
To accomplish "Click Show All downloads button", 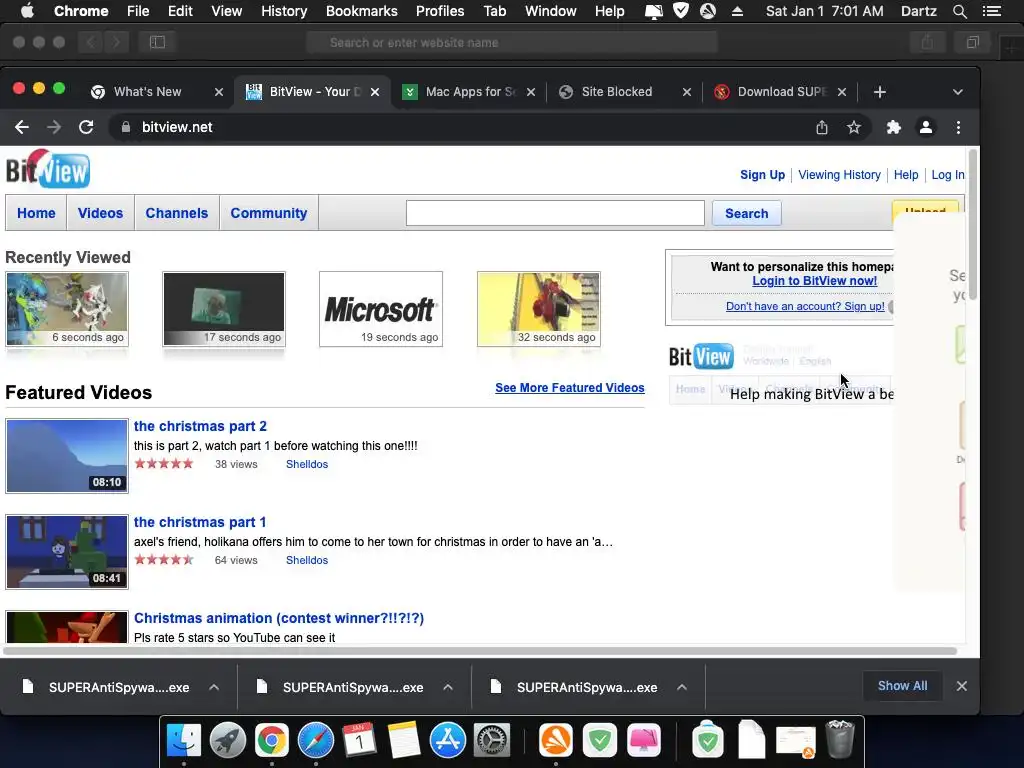I will (903, 686).
